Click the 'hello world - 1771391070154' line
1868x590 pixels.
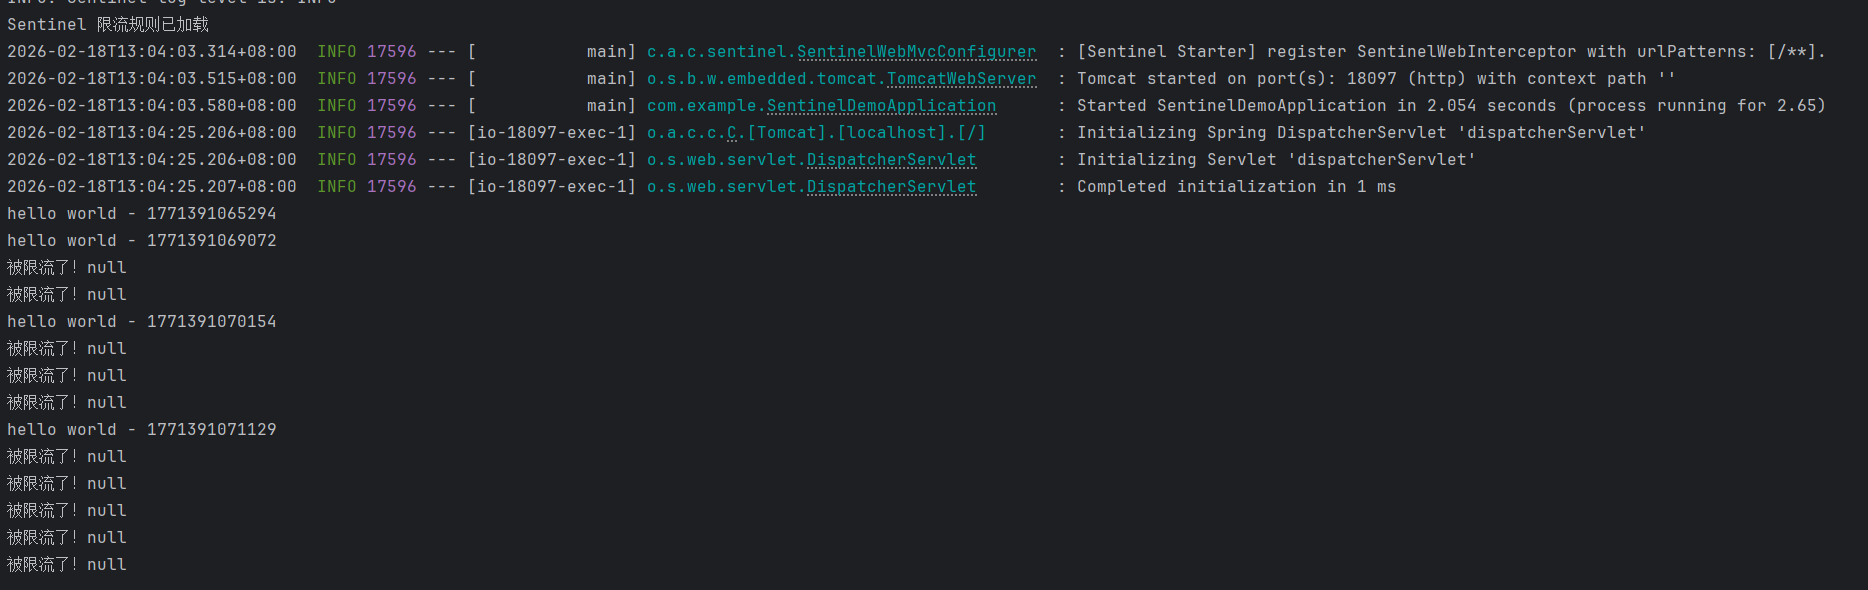coord(141,322)
